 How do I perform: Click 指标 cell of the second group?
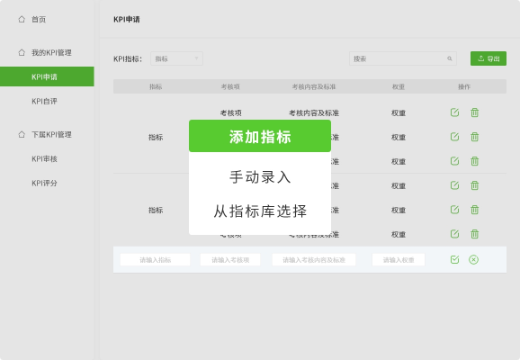[x=156, y=210]
